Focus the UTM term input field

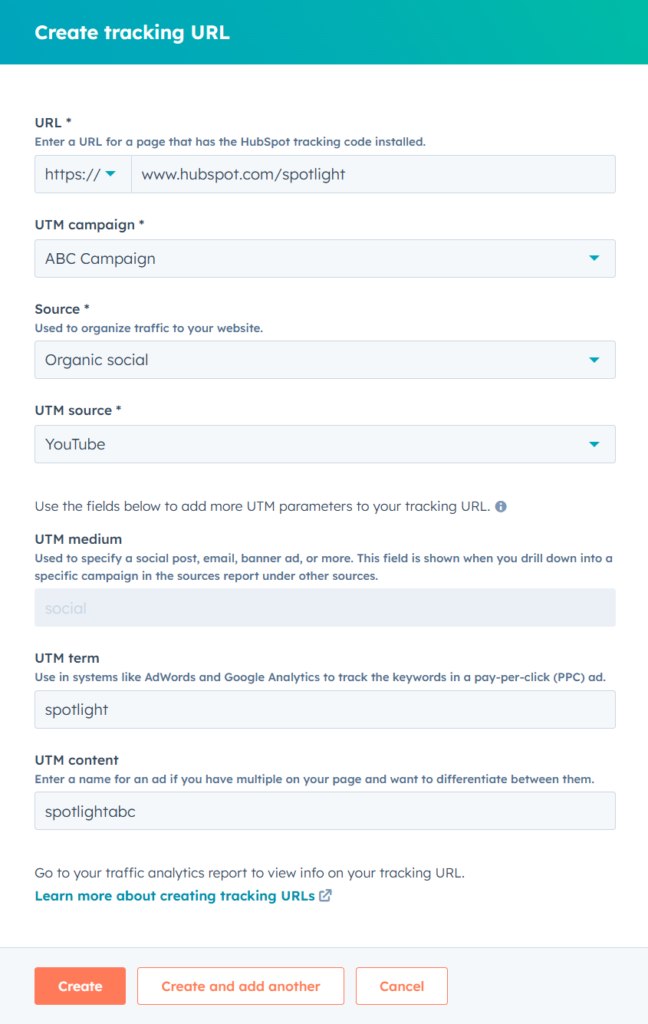(x=325, y=709)
